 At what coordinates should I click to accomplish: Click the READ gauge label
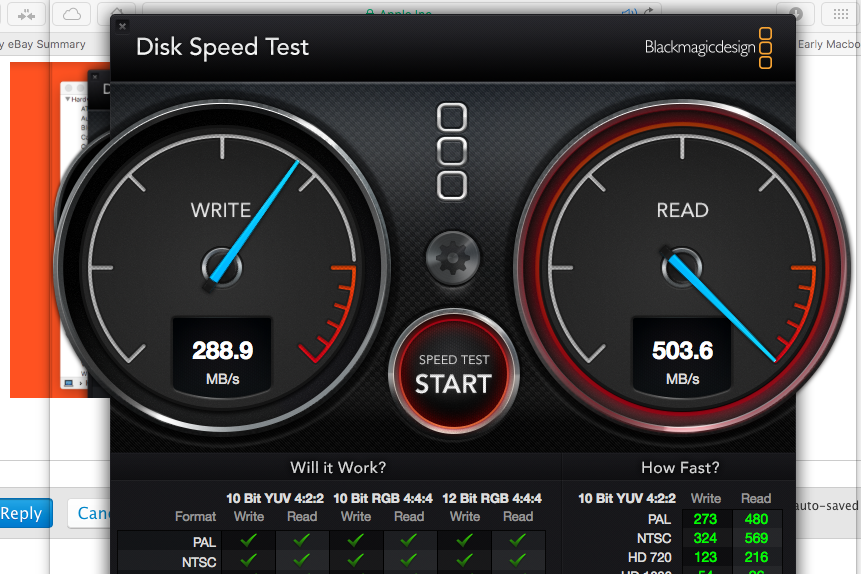click(683, 210)
